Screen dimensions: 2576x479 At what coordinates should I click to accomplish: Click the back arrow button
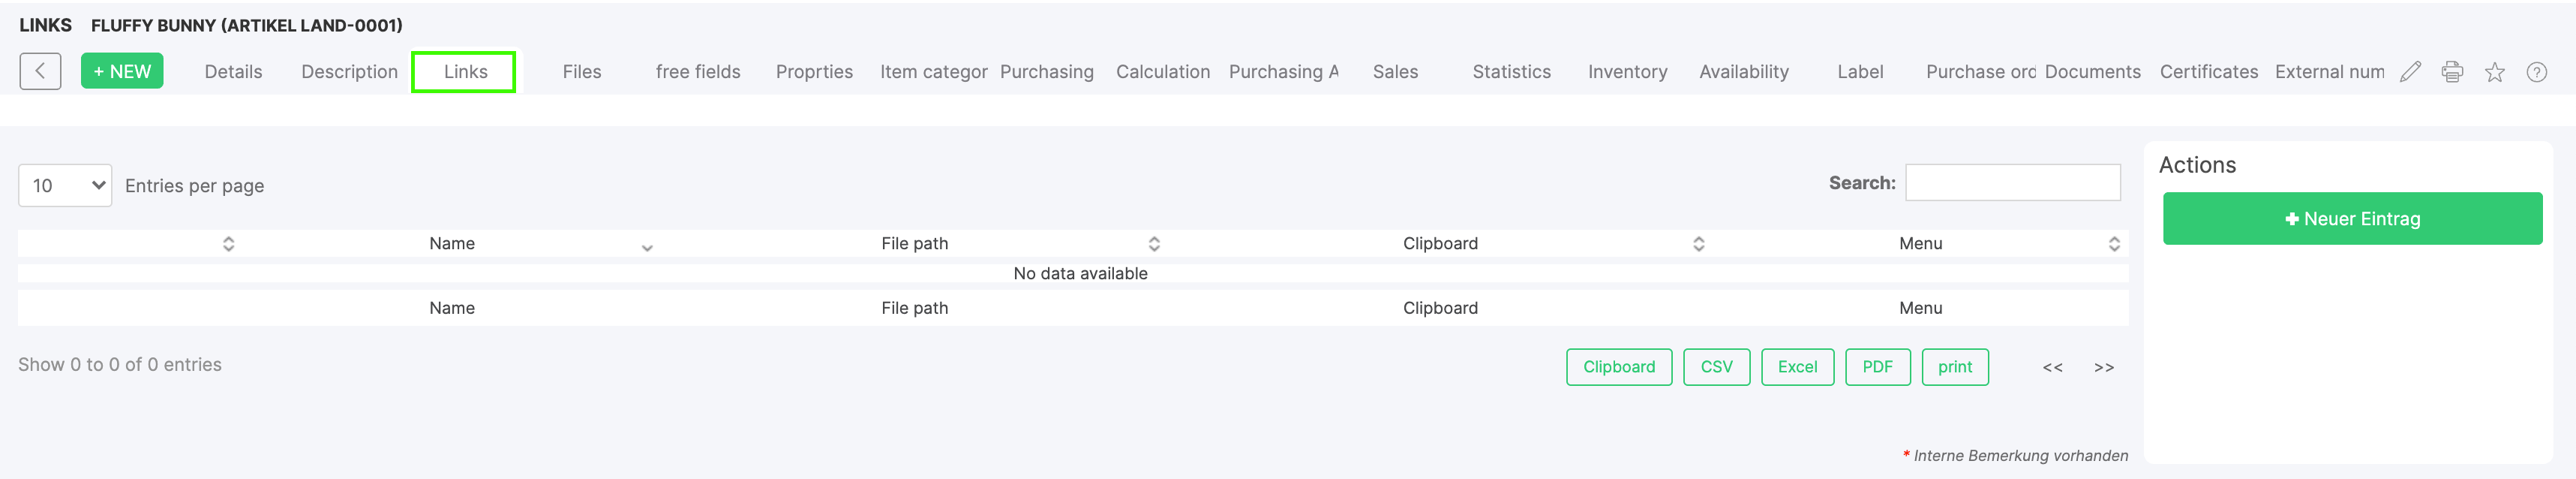40,71
